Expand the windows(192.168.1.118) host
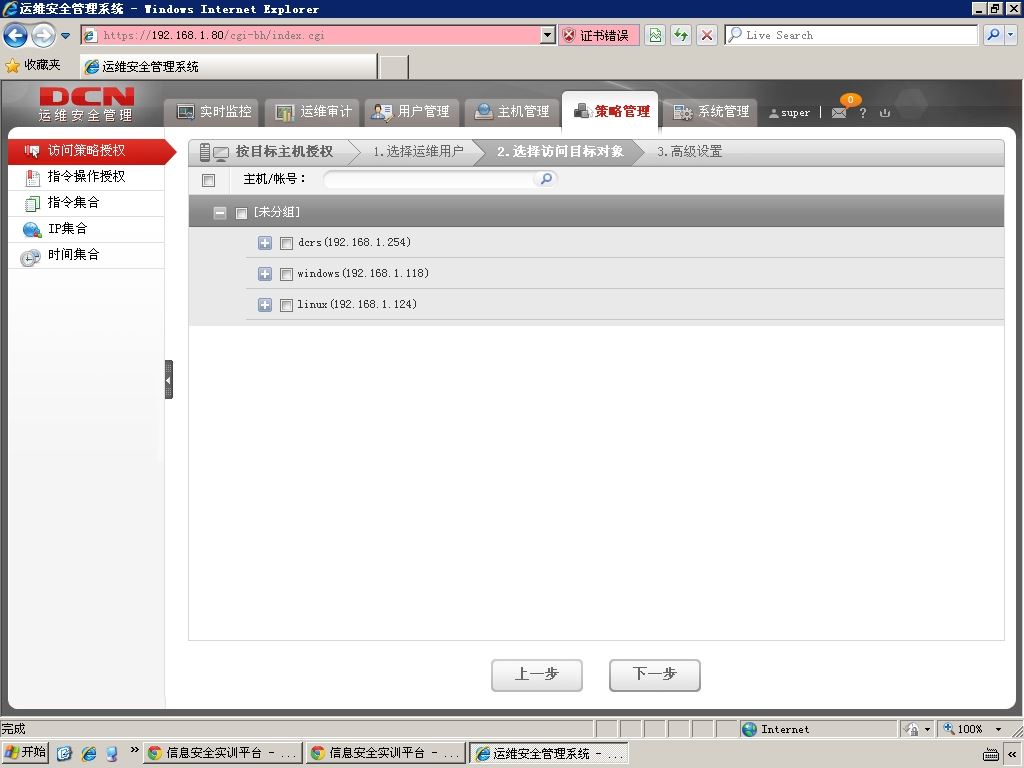This screenshot has width=1024, height=768. [x=264, y=274]
